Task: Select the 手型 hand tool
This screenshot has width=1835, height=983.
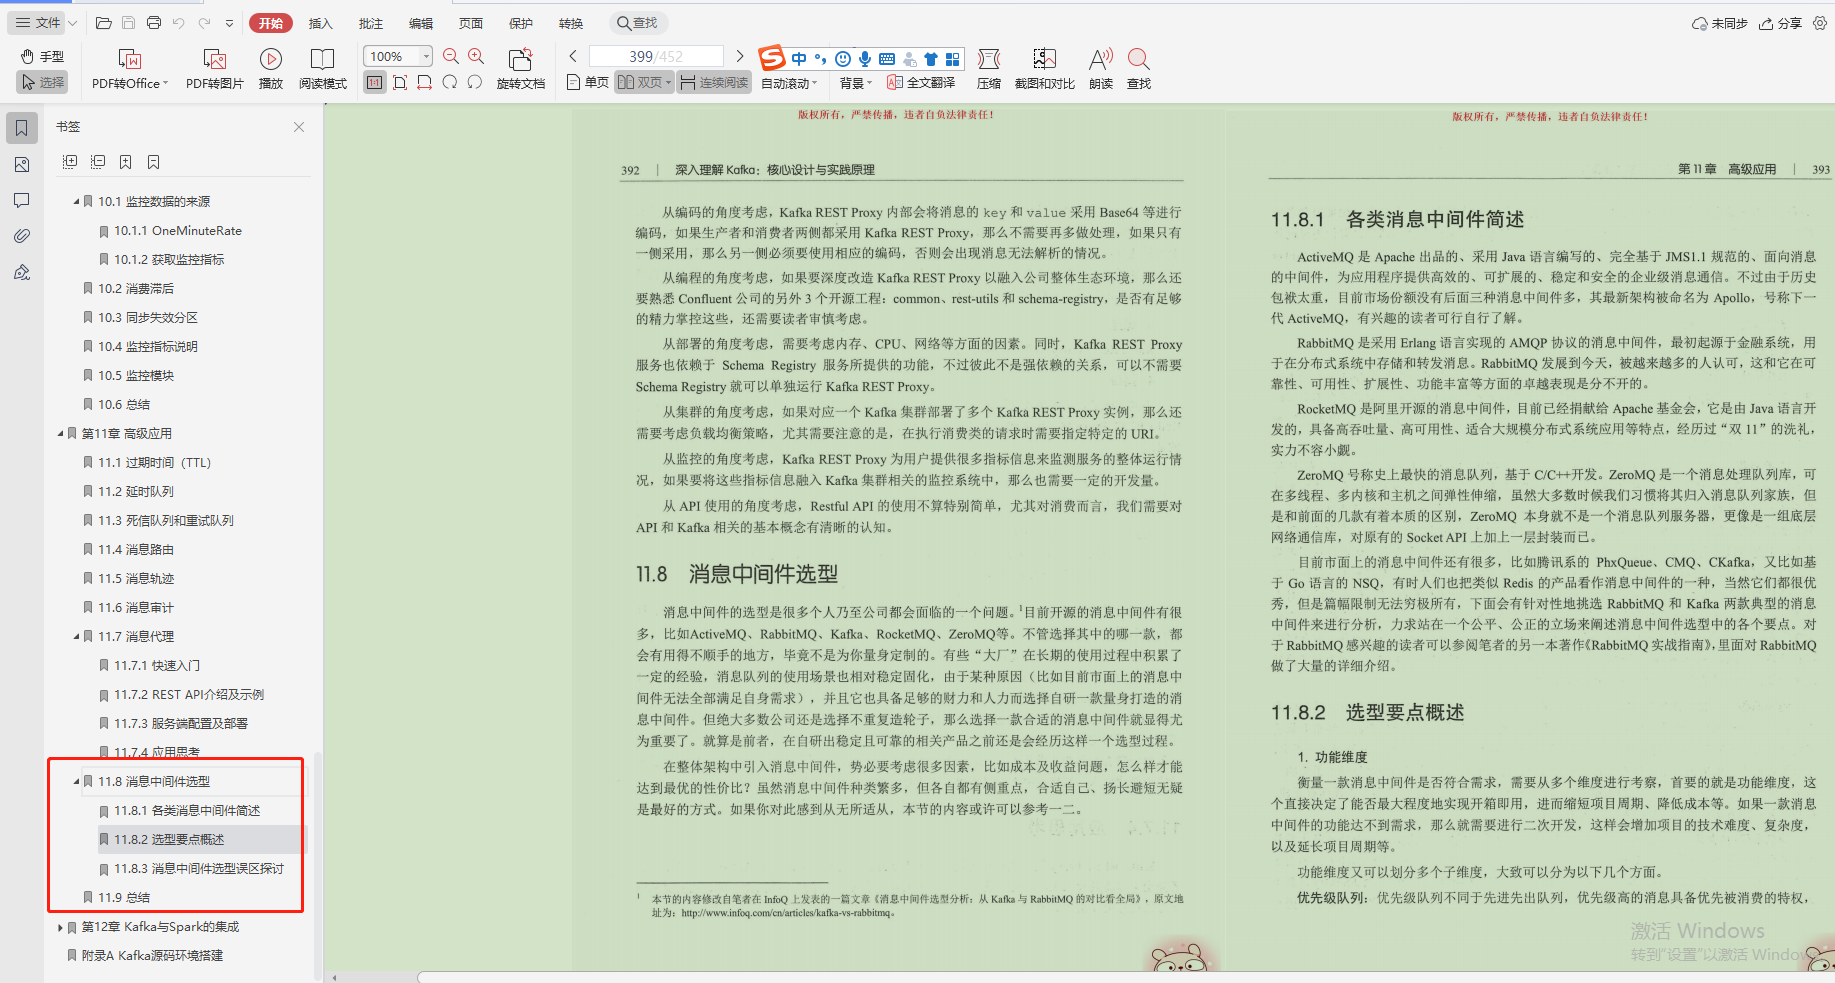Action: coord(43,56)
